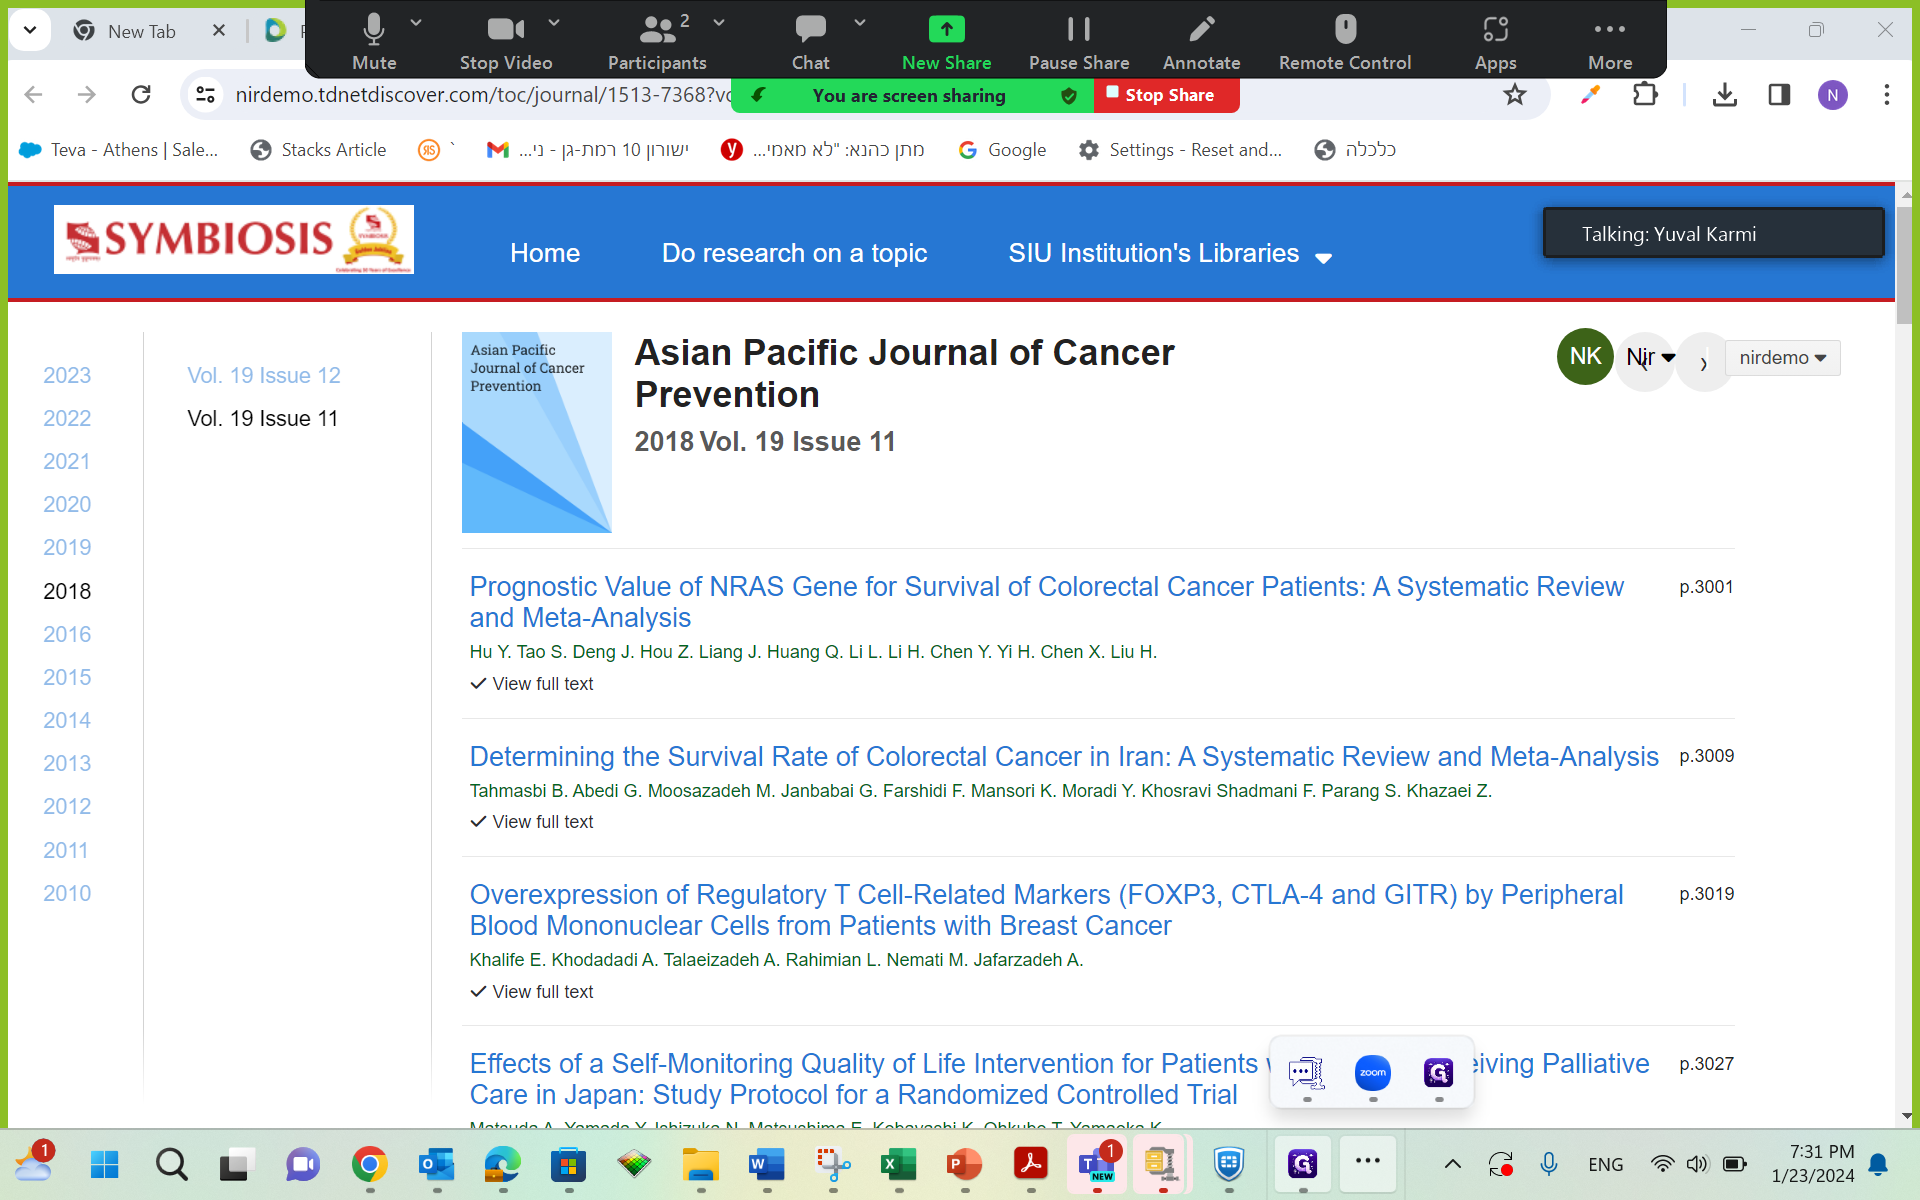This screenshot has height=1200, width=1920.
Task: Go to the Home menu item
Action: point(544,254)
